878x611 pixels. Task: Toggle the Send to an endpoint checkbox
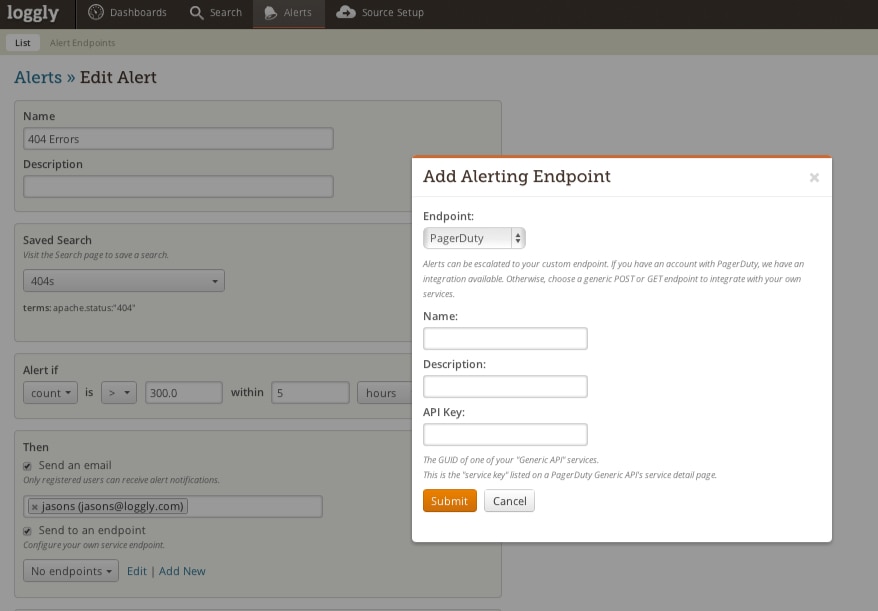pos(28,530)
